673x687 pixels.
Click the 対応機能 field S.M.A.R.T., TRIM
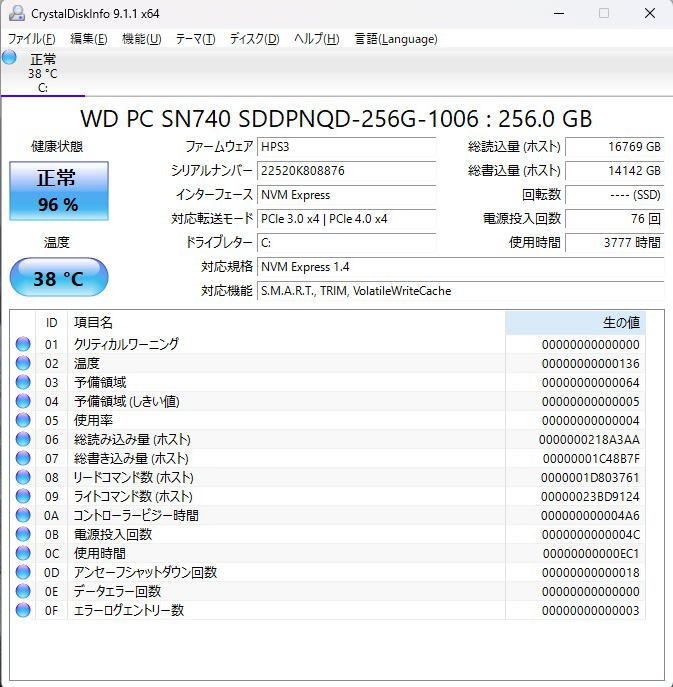coord(460,290)
